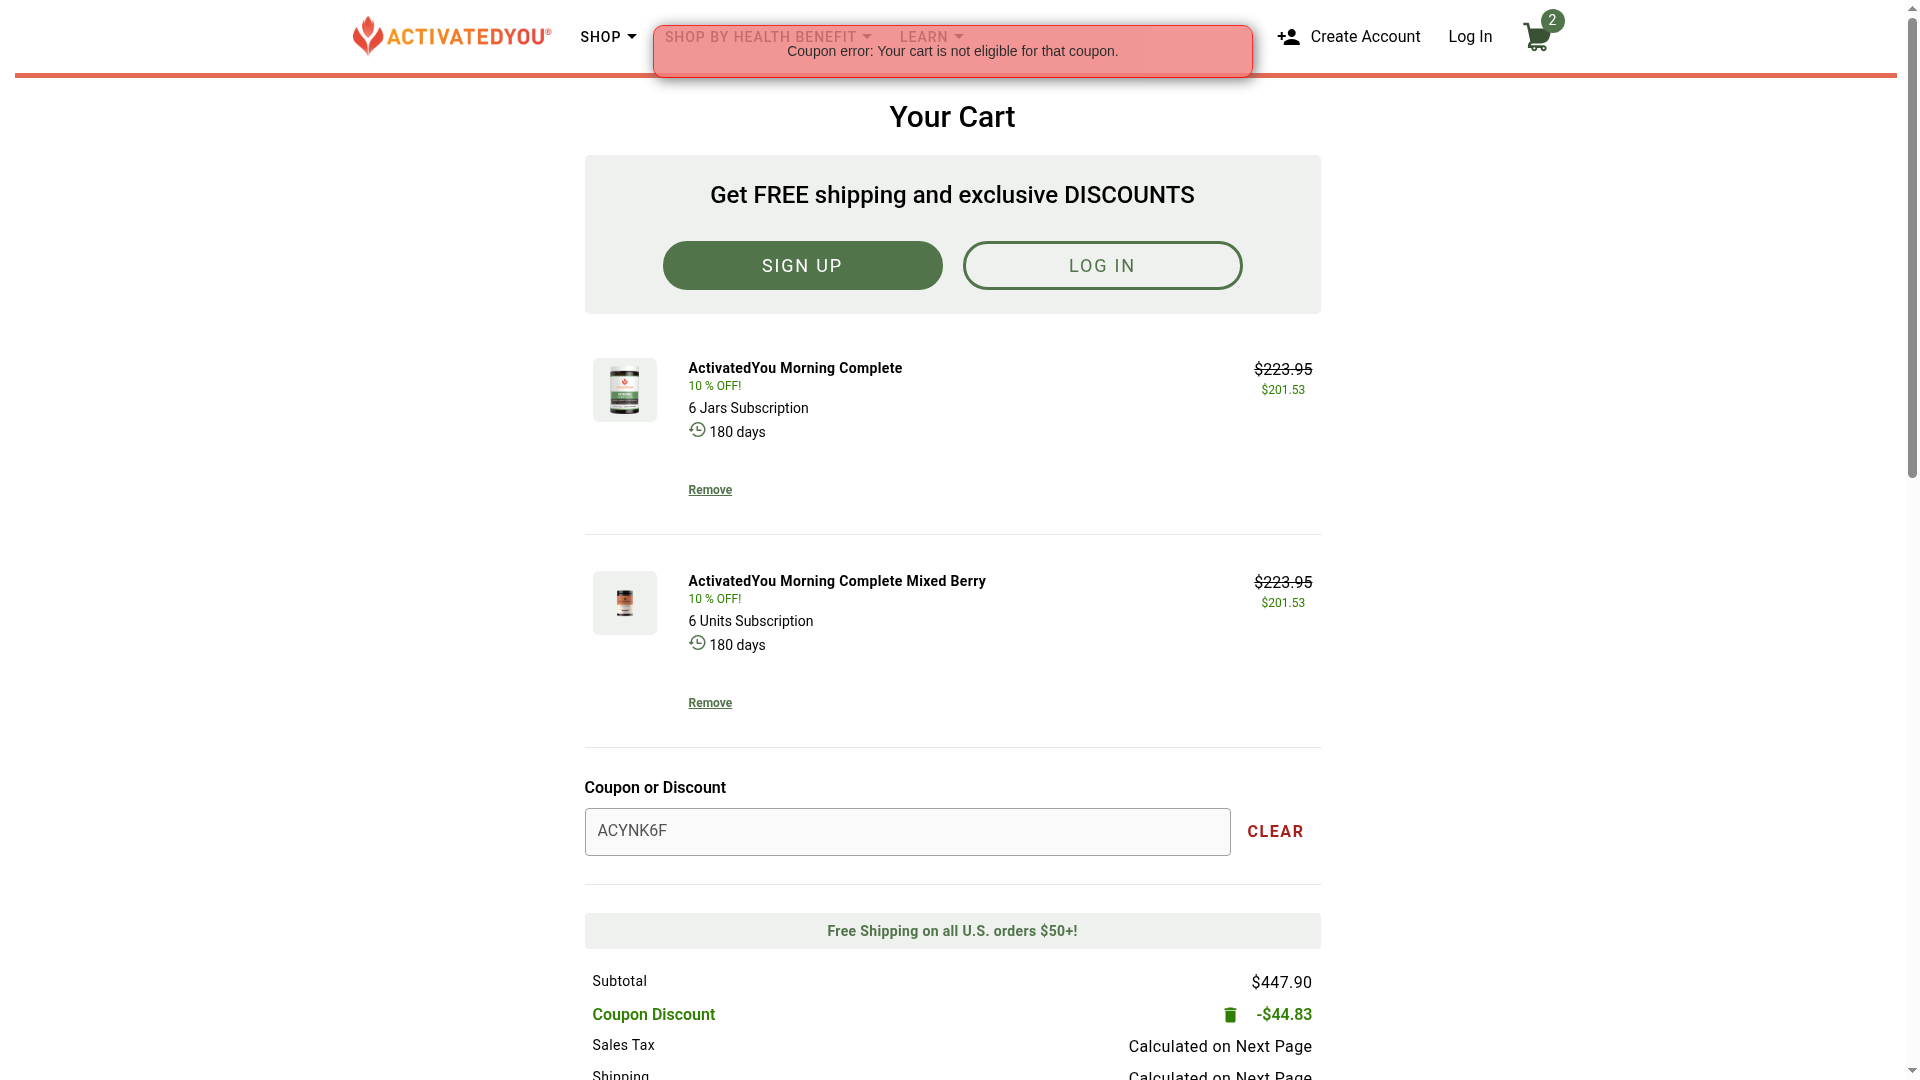Click the Mixed Berry product thumbnail
The width and height of the screenshot is (1920, 1080).
coord(624,603)
